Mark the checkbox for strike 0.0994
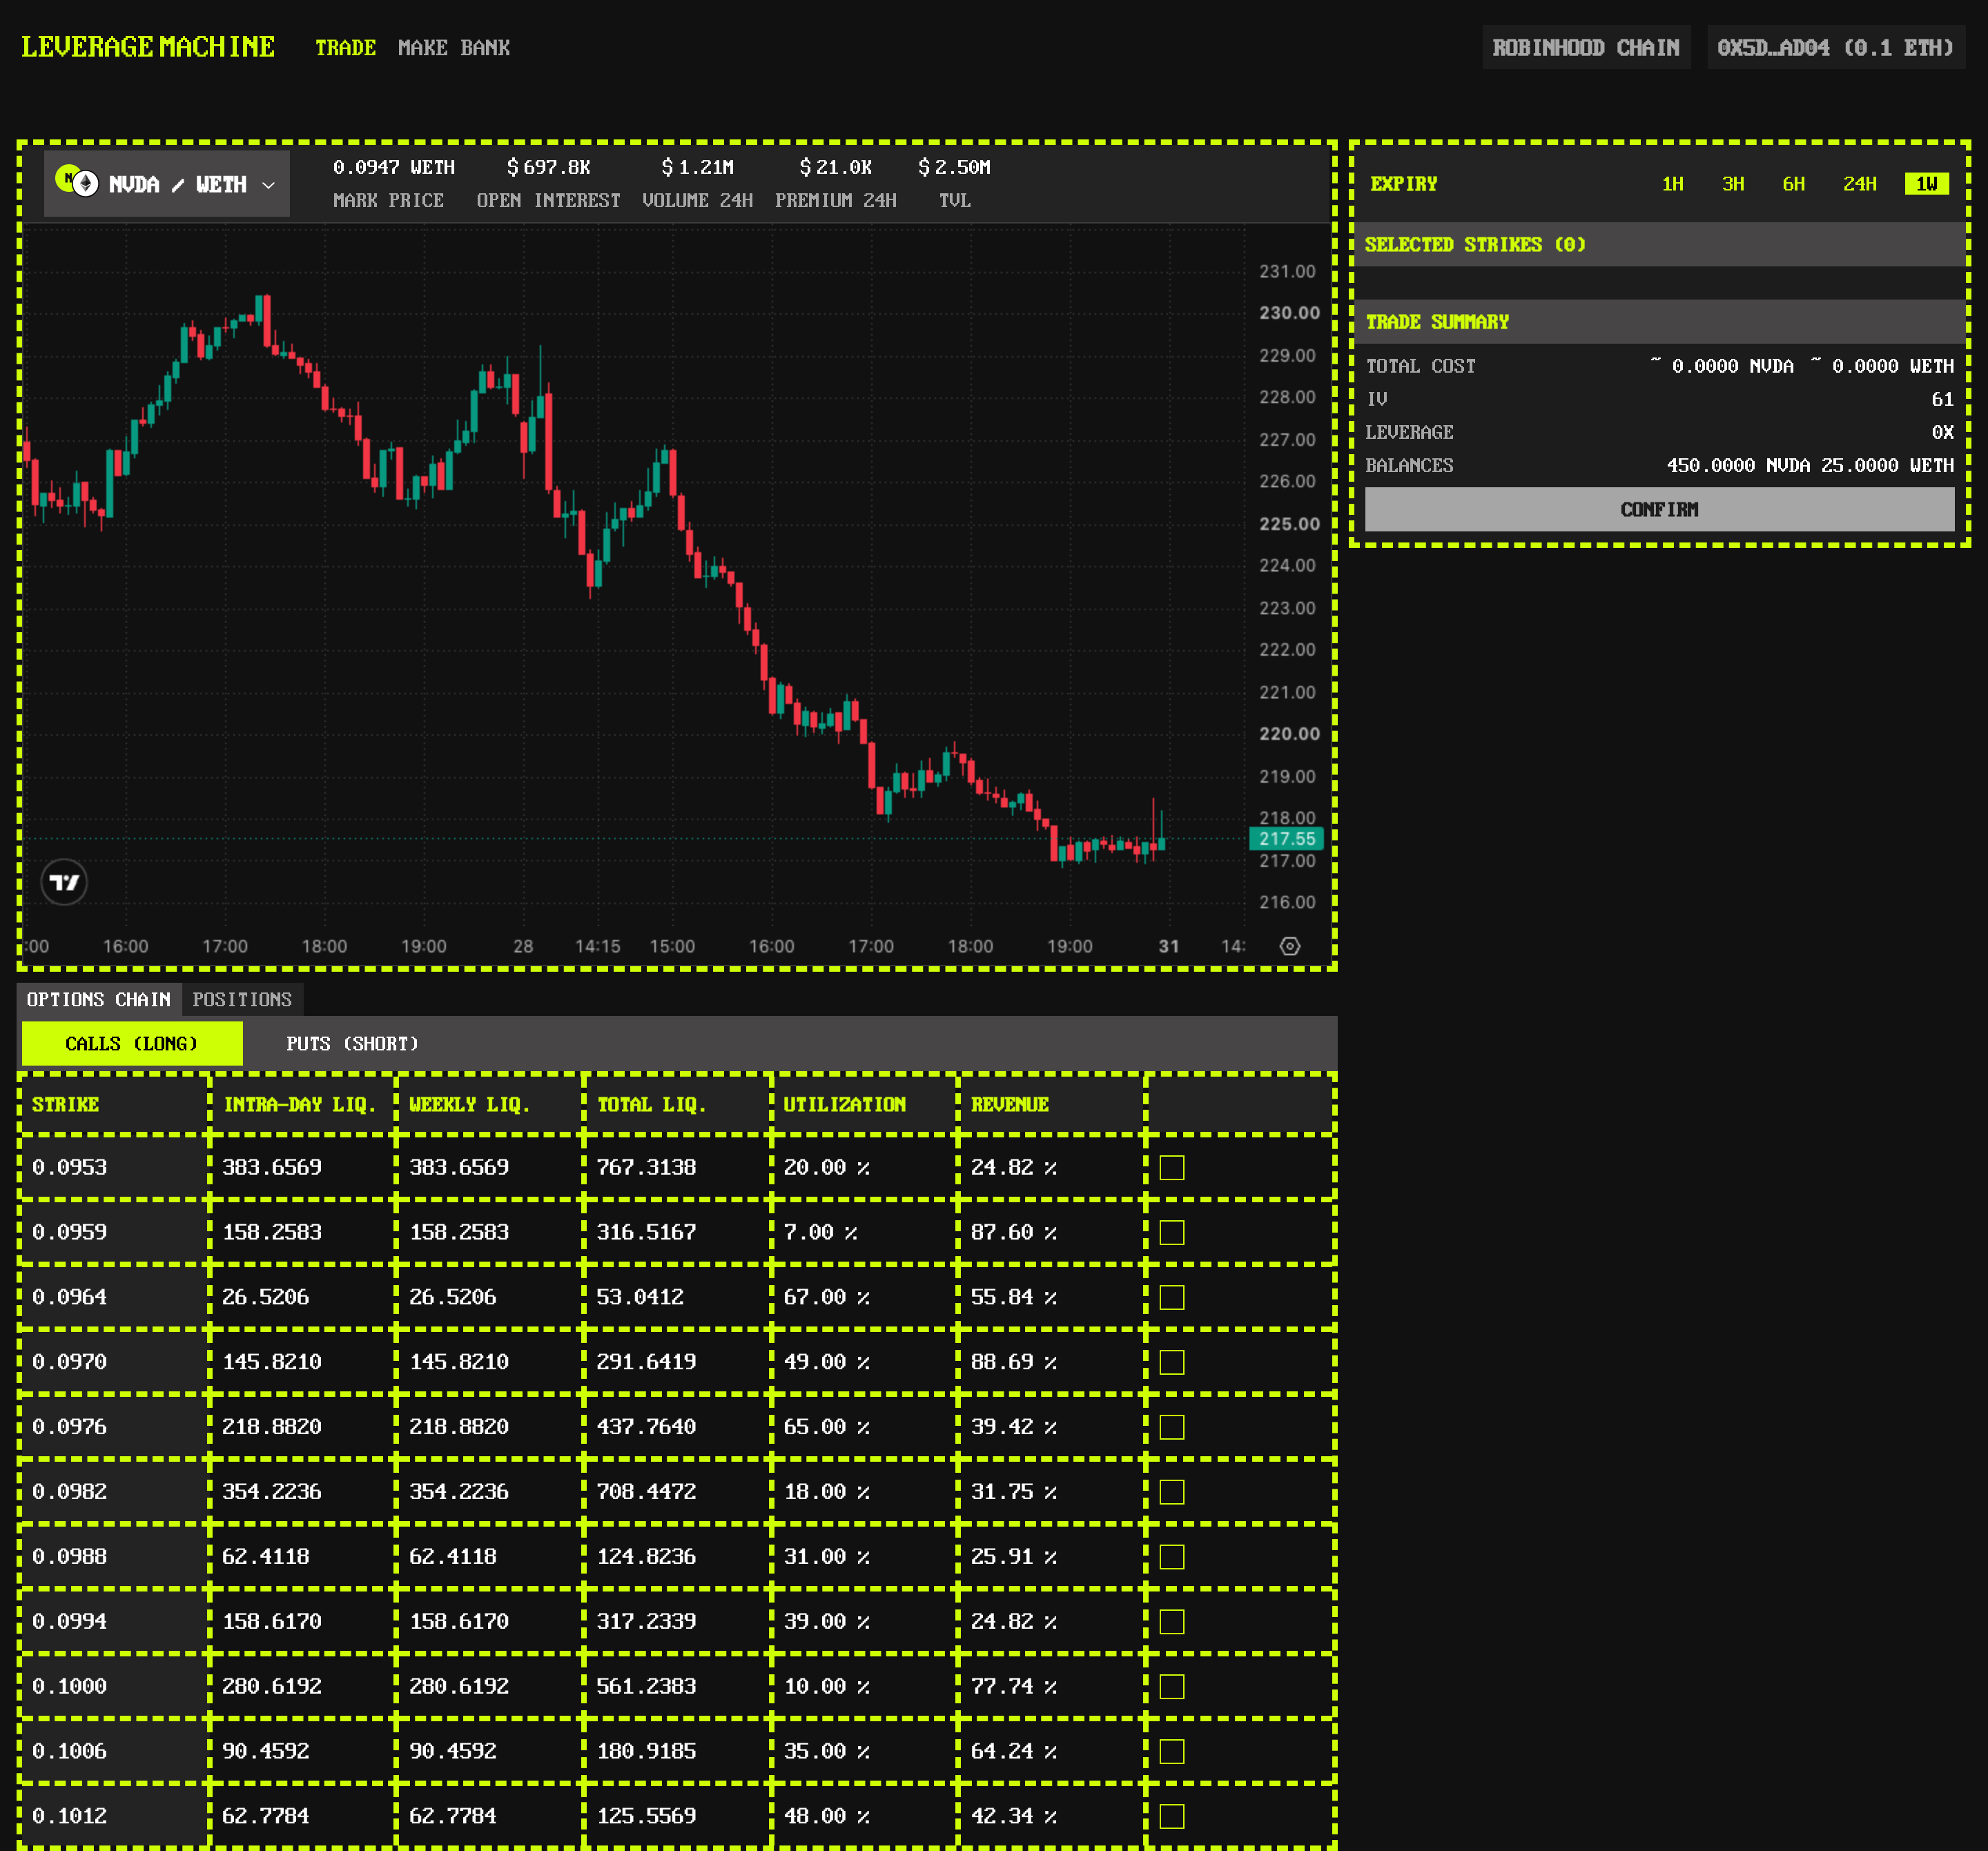The image size is (1988, 1851). pyautogui.click(x=1172, y=1622)
